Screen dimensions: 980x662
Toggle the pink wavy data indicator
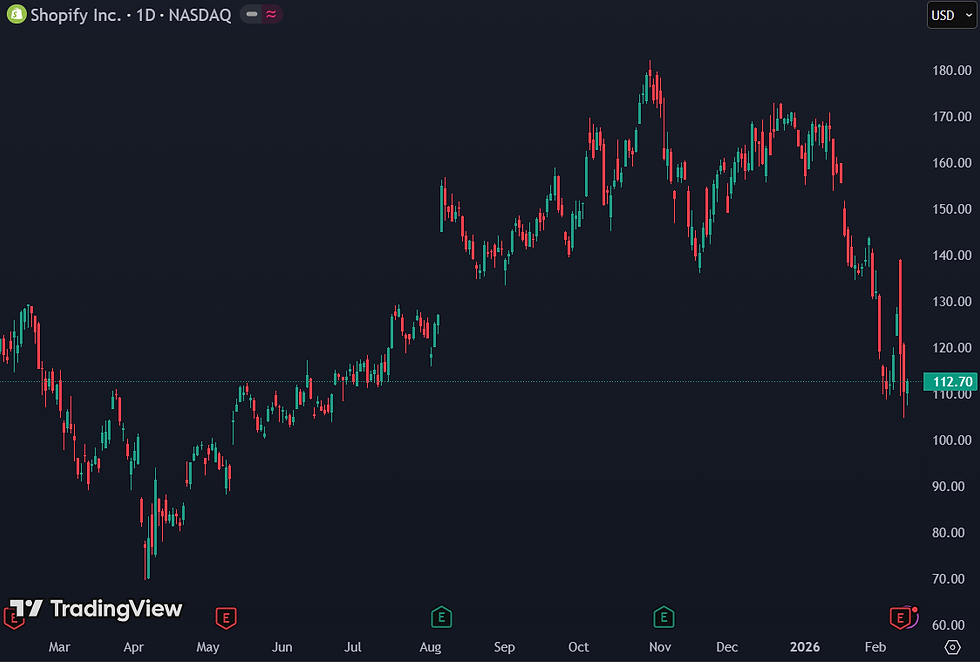(x=271, y=14)
